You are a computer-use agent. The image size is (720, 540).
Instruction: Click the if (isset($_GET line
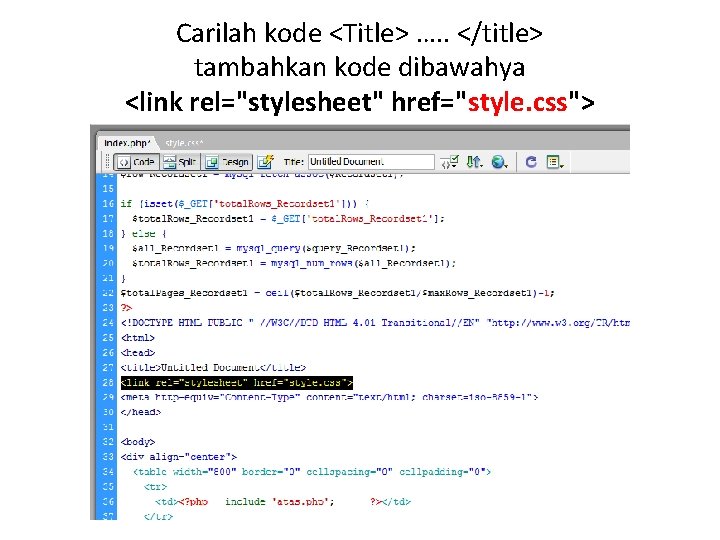coord(245,203)
